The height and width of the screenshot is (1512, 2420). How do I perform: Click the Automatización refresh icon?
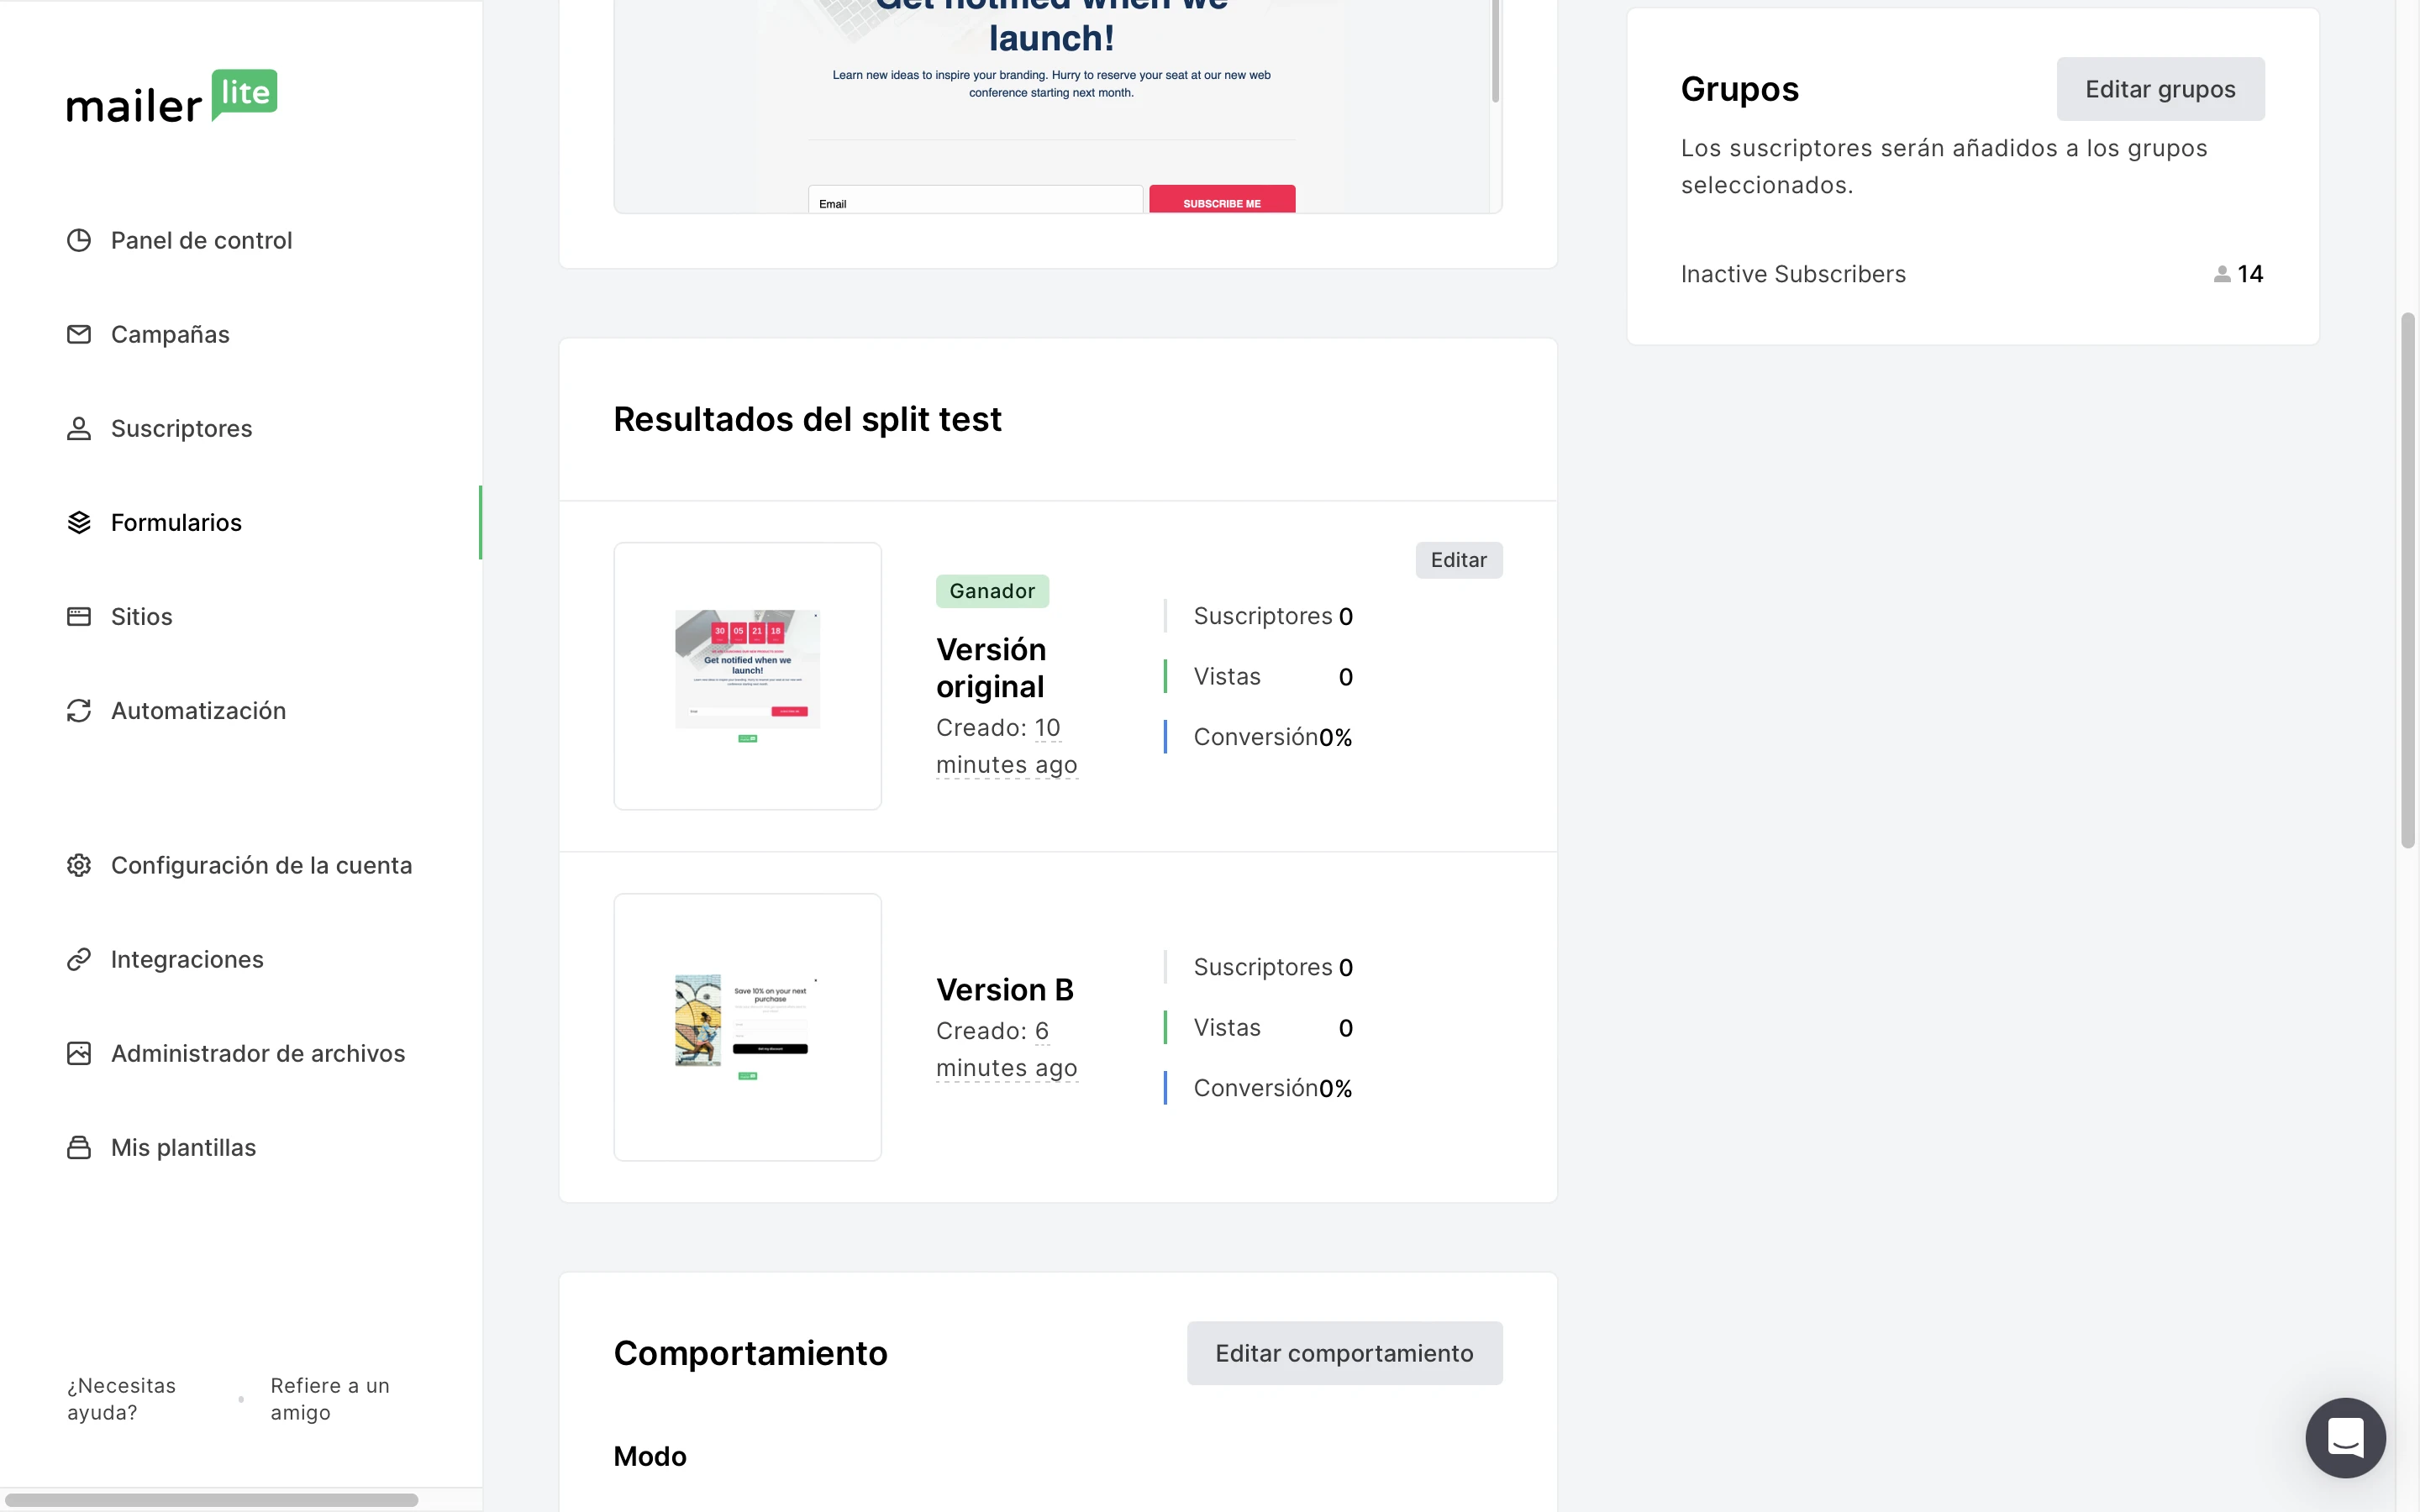[x=79, y=710]
